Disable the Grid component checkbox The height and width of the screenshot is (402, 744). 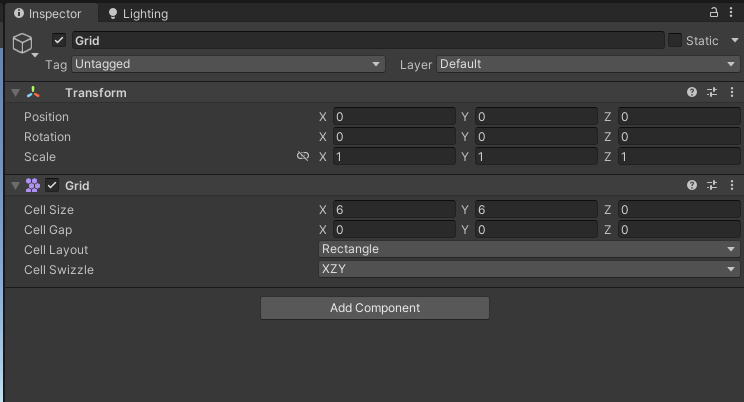pos(52,186)
